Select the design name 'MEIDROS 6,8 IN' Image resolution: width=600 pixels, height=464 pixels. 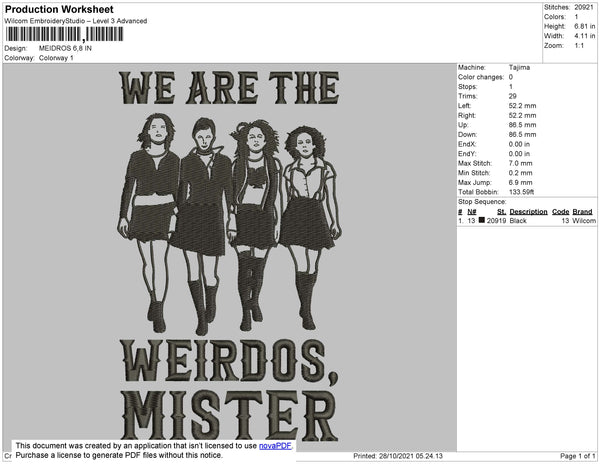[65, 49]
